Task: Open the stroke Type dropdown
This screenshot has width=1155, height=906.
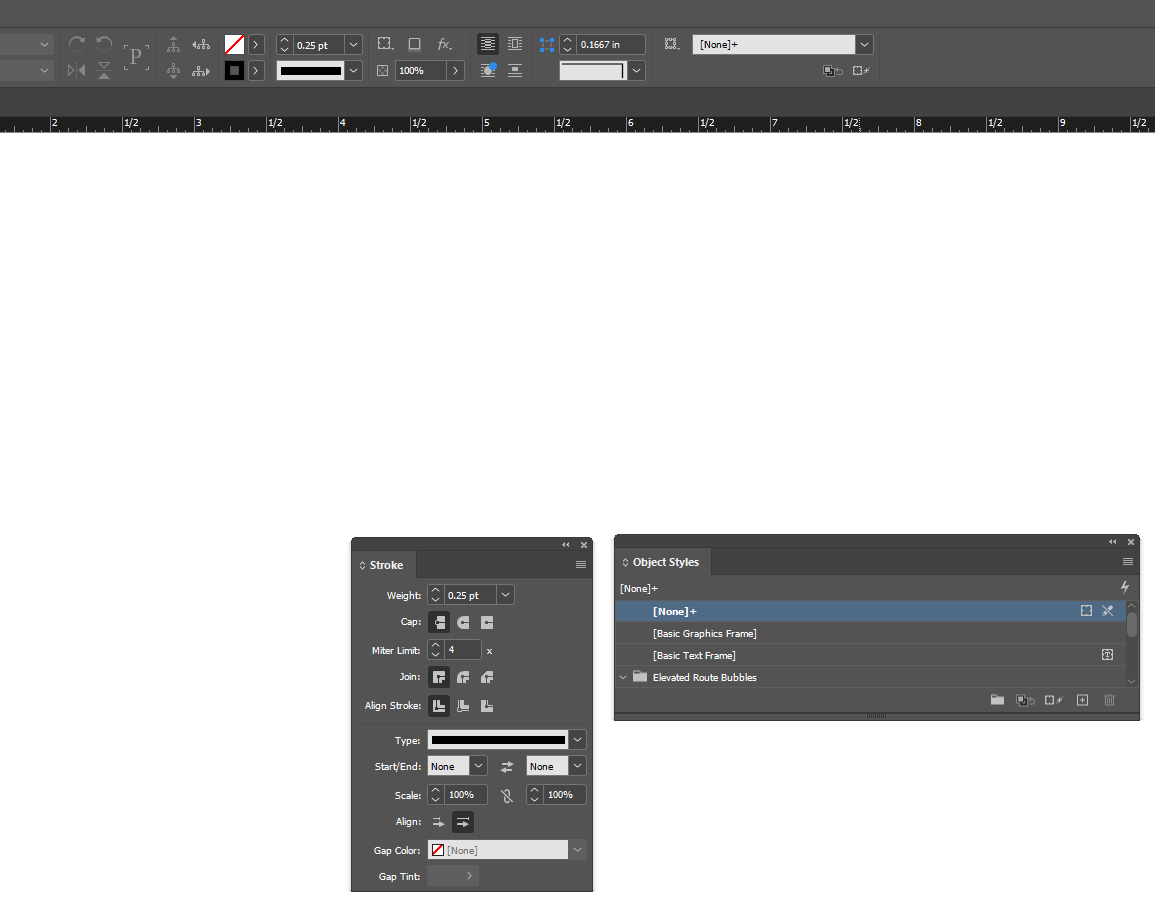Action: [577, 739]
